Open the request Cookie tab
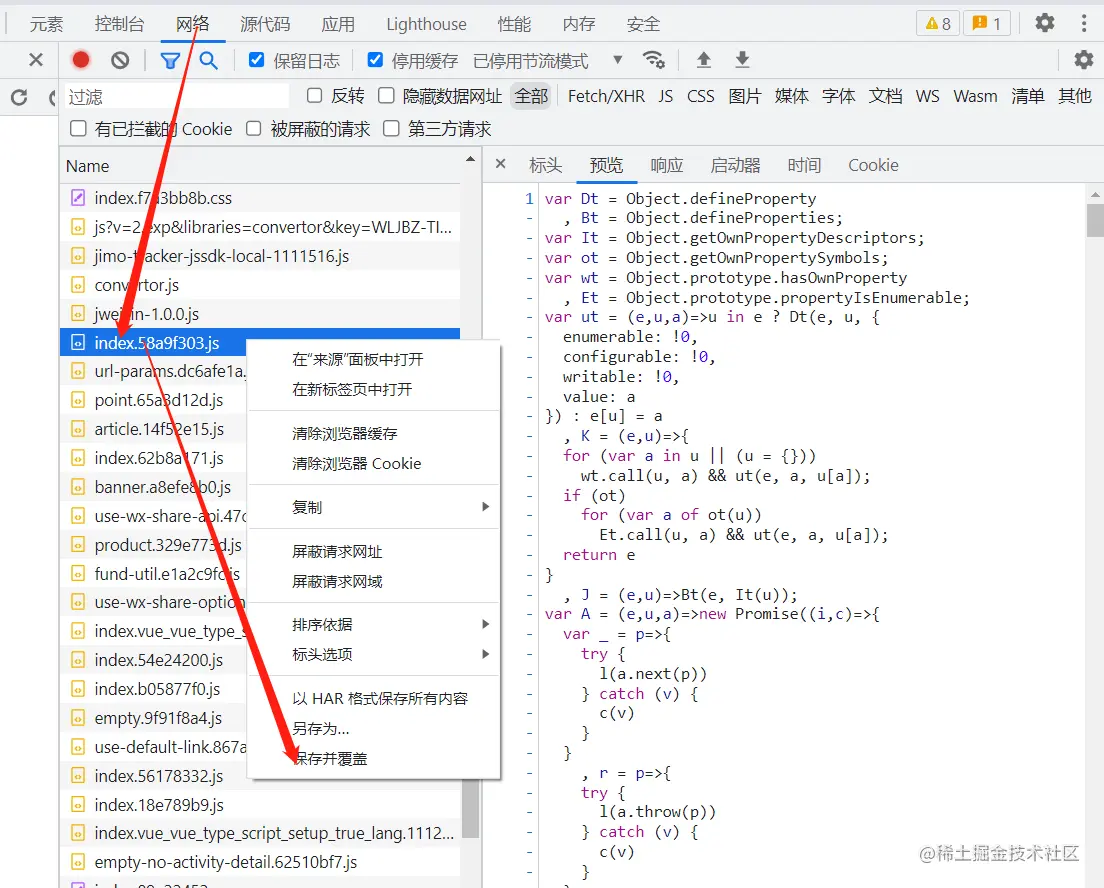Screen dimensions: 1104x888 (873, 165)
